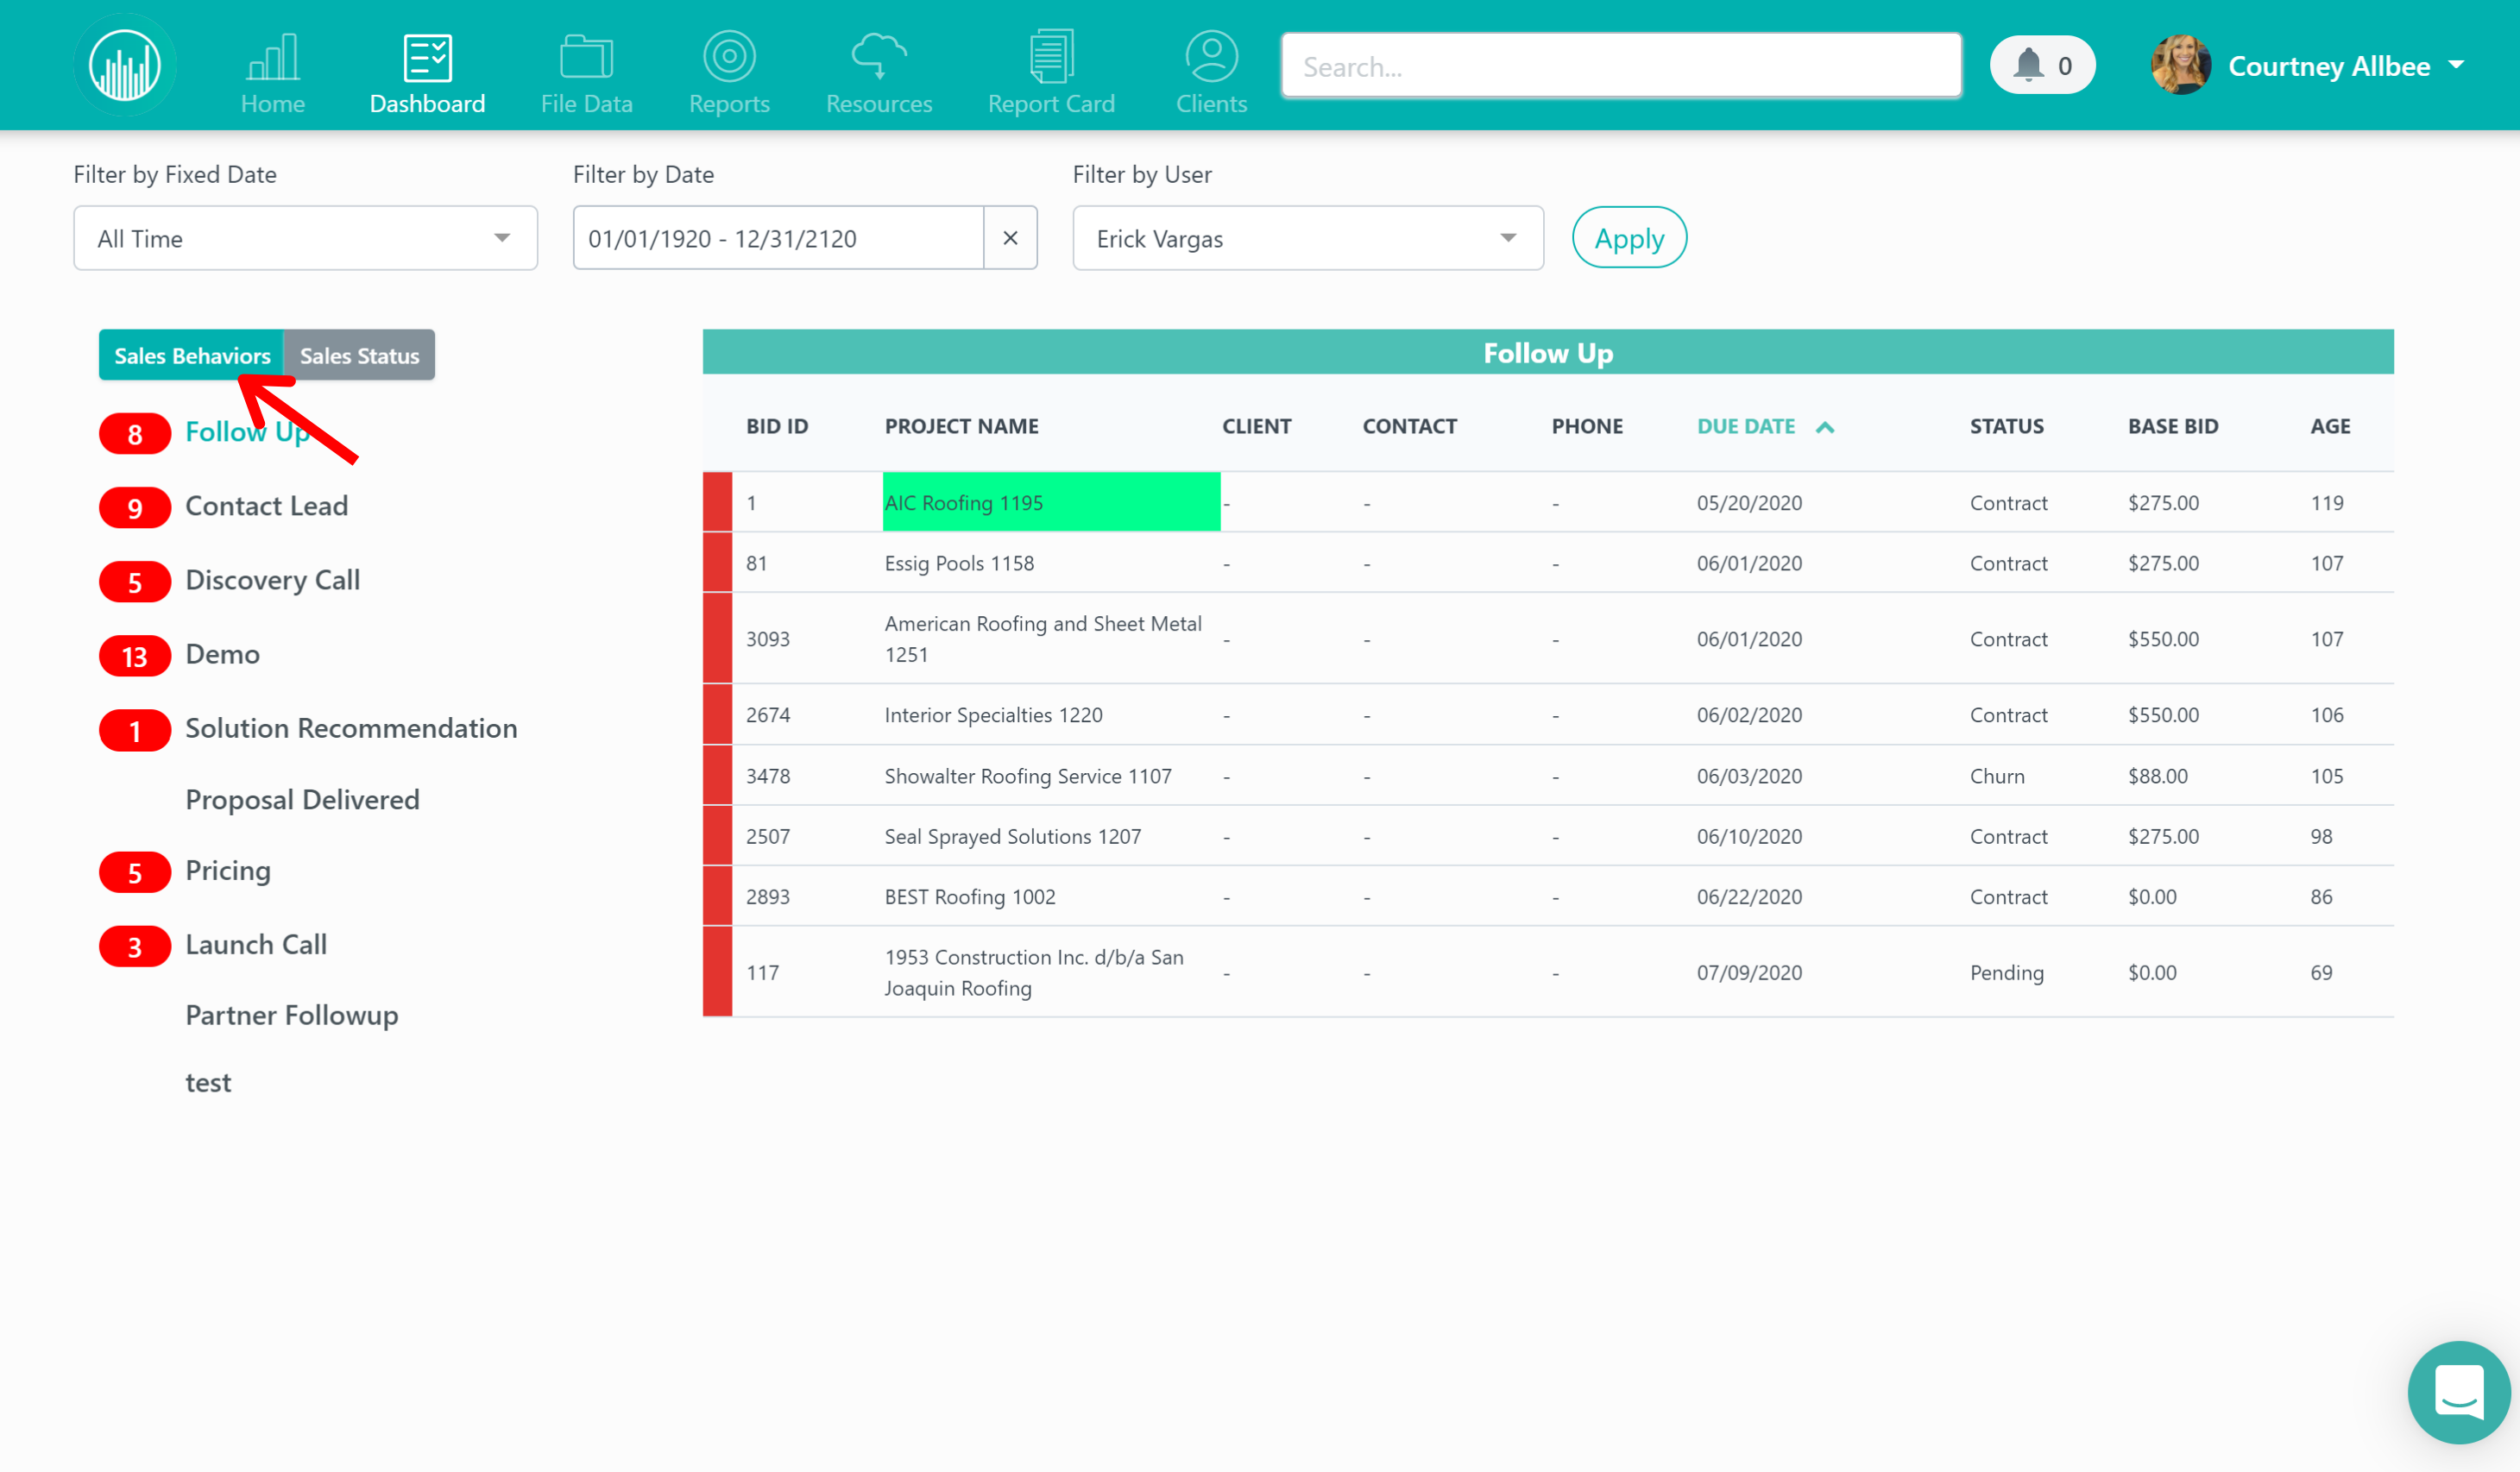
Task: Open the chat support widget
Action: point(2458,1392)
